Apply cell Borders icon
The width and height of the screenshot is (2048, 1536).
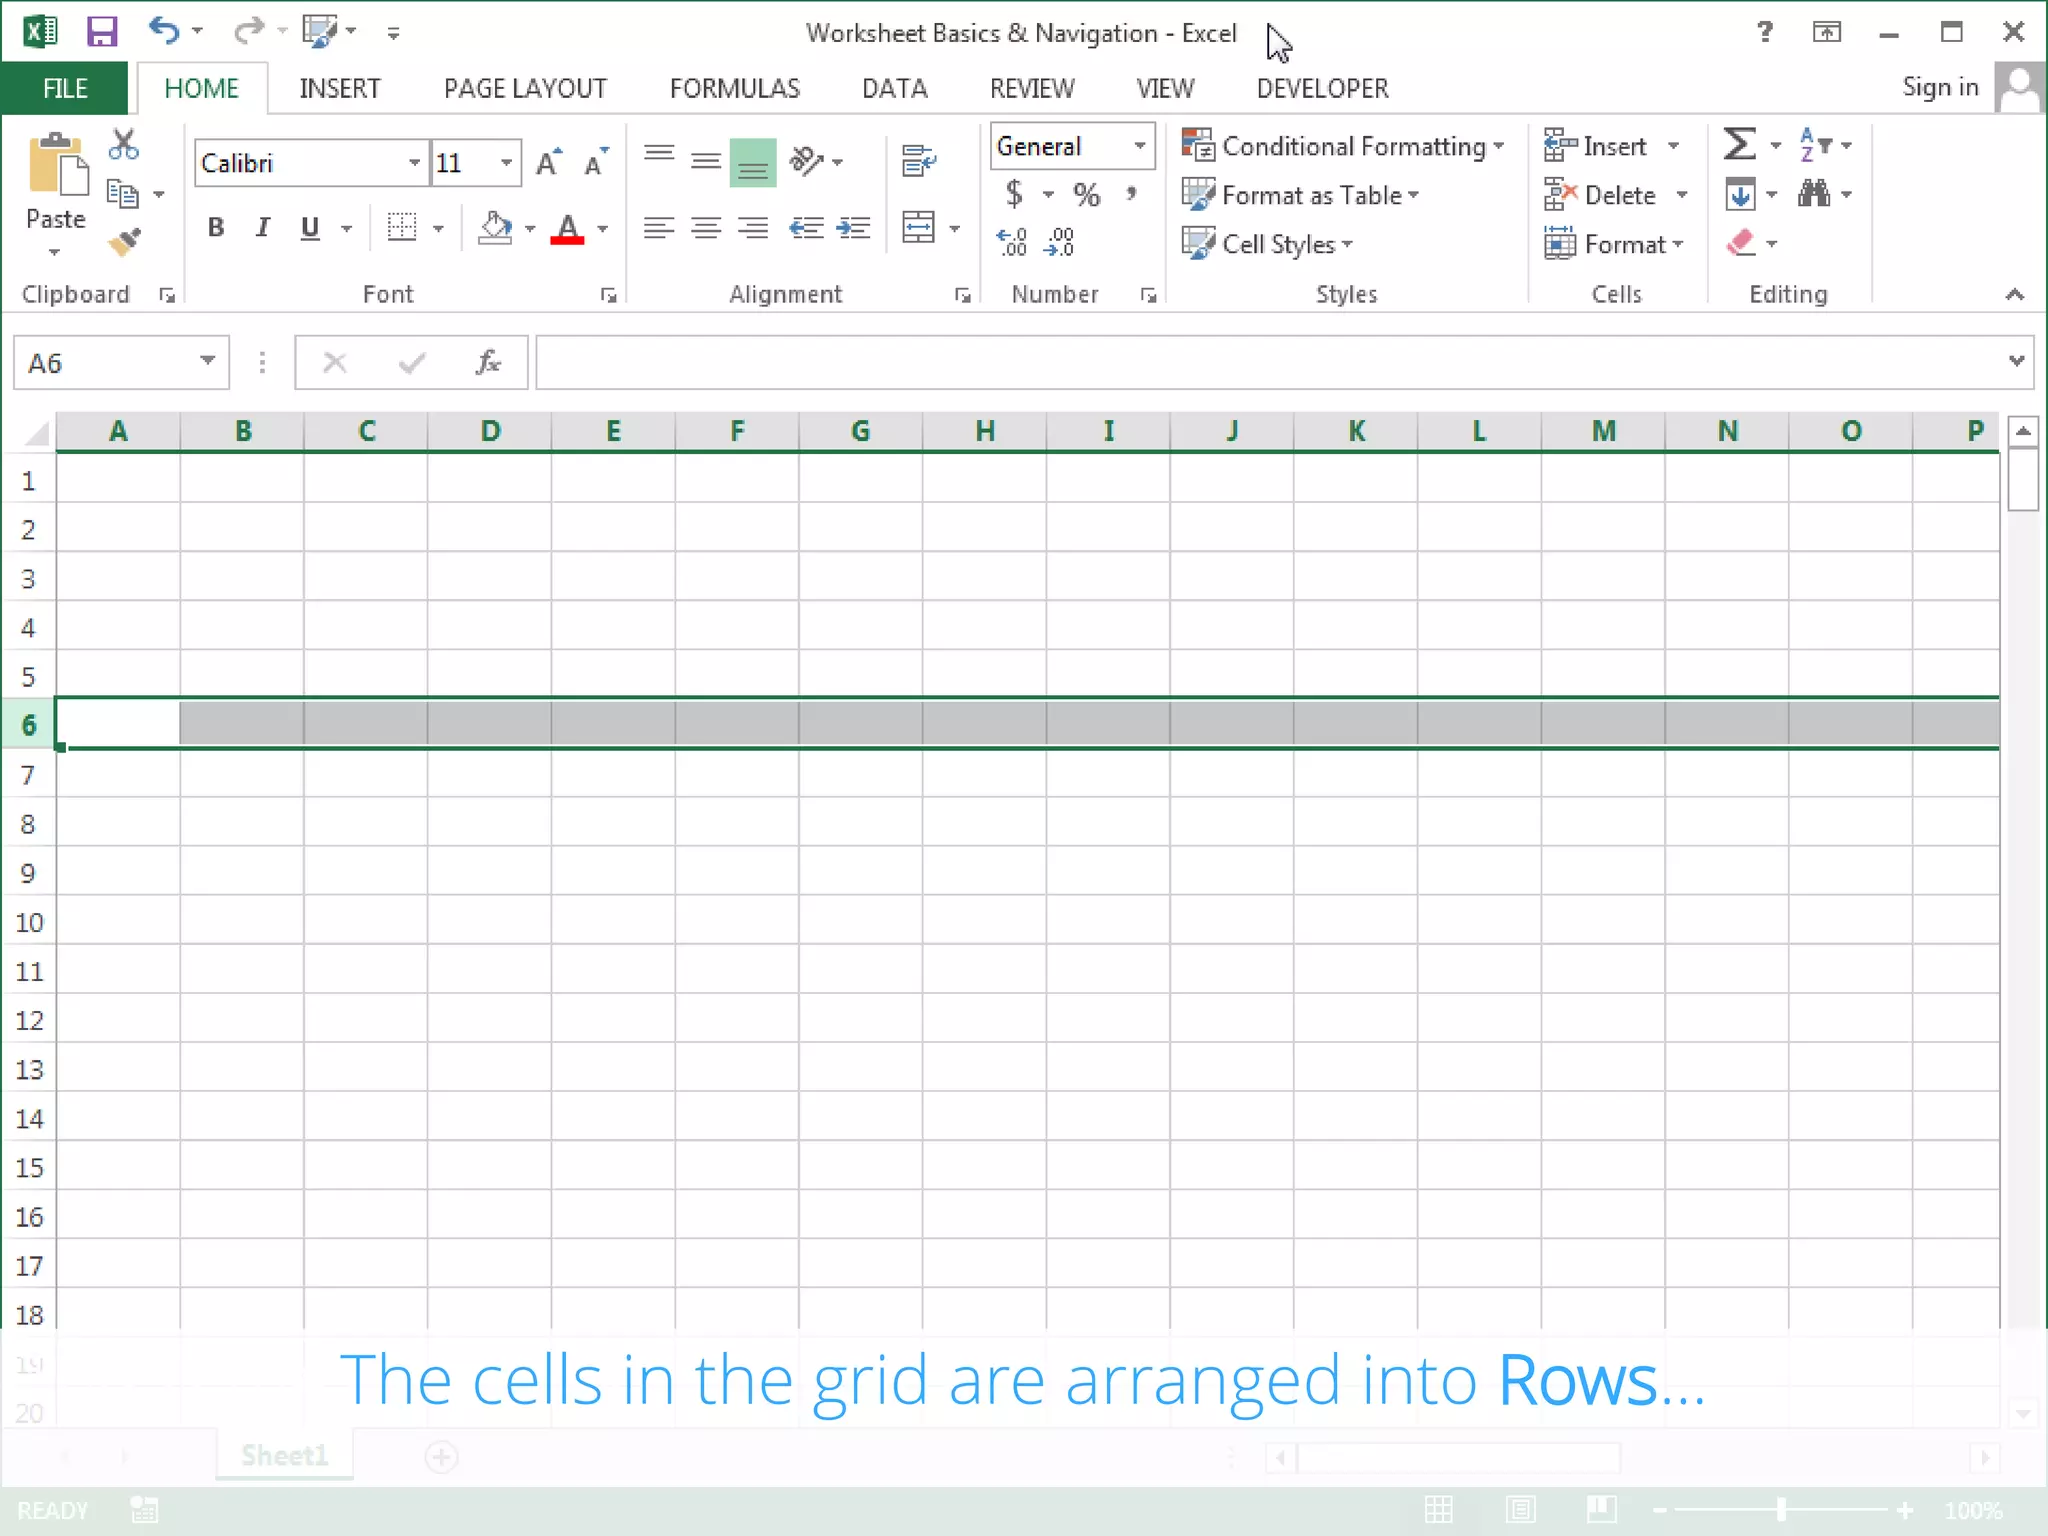[x=402, y=228]
